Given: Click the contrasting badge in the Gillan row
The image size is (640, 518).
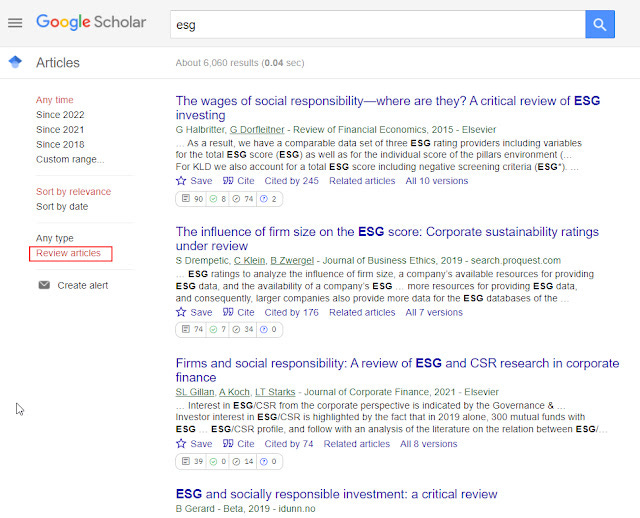Looking at the screenshot, I should tap(269, 462).
